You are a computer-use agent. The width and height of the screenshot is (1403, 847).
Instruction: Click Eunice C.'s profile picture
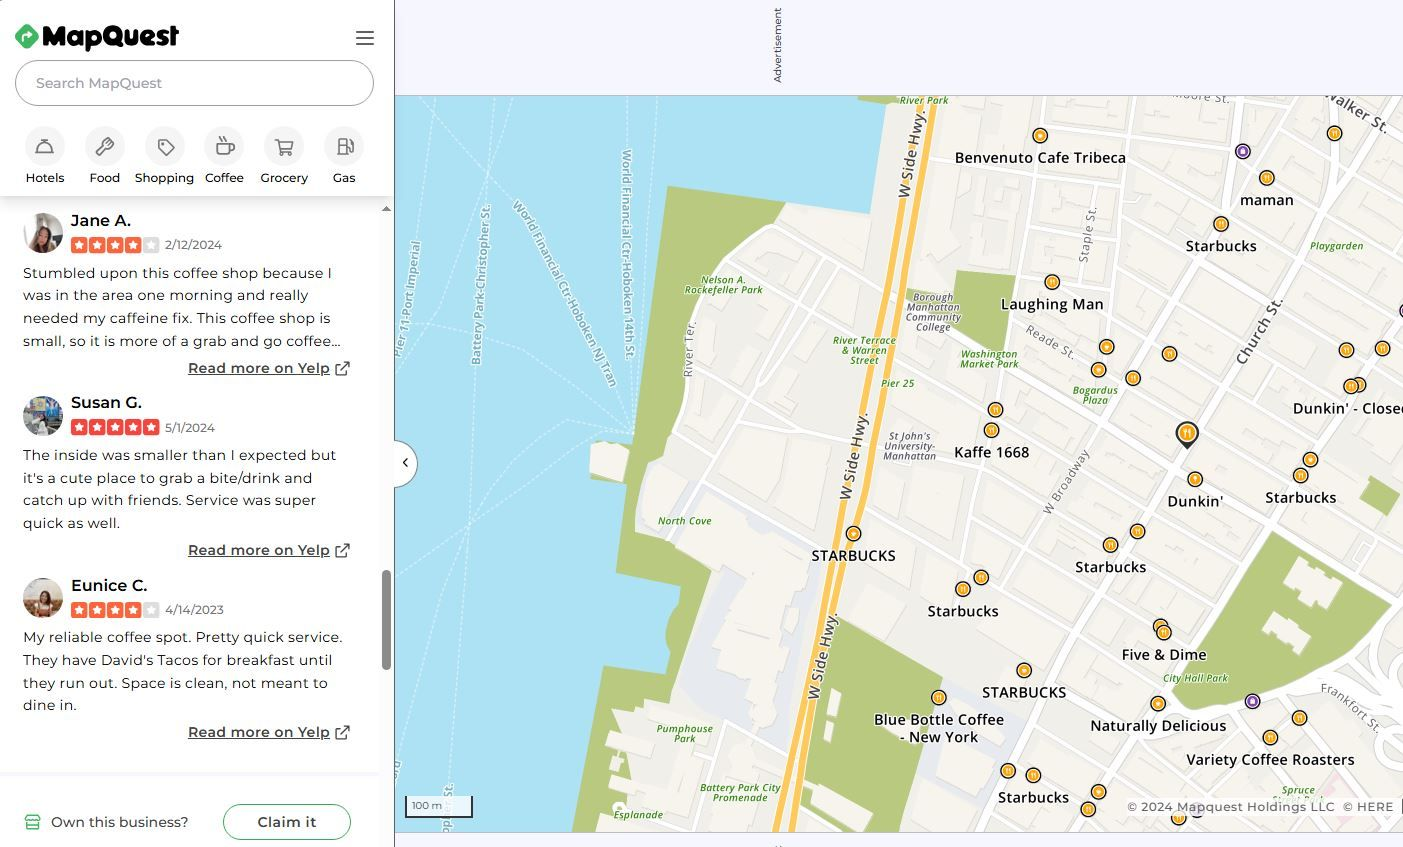[x=43, y=597]
